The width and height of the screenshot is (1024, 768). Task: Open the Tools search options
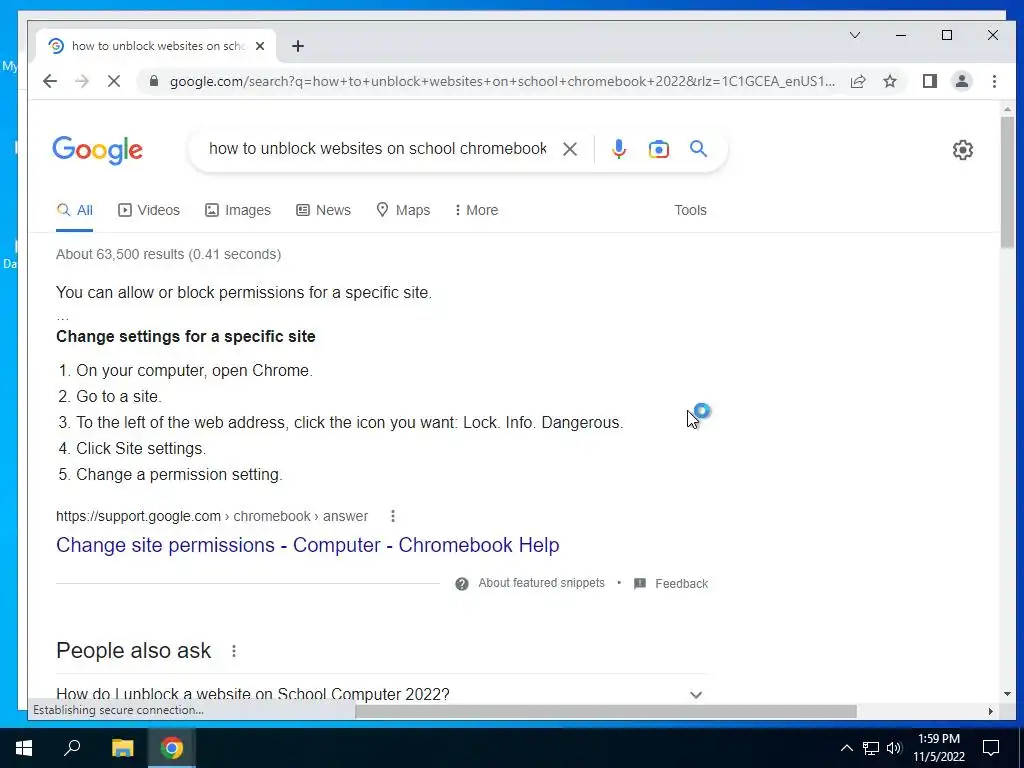click(690, 210)
